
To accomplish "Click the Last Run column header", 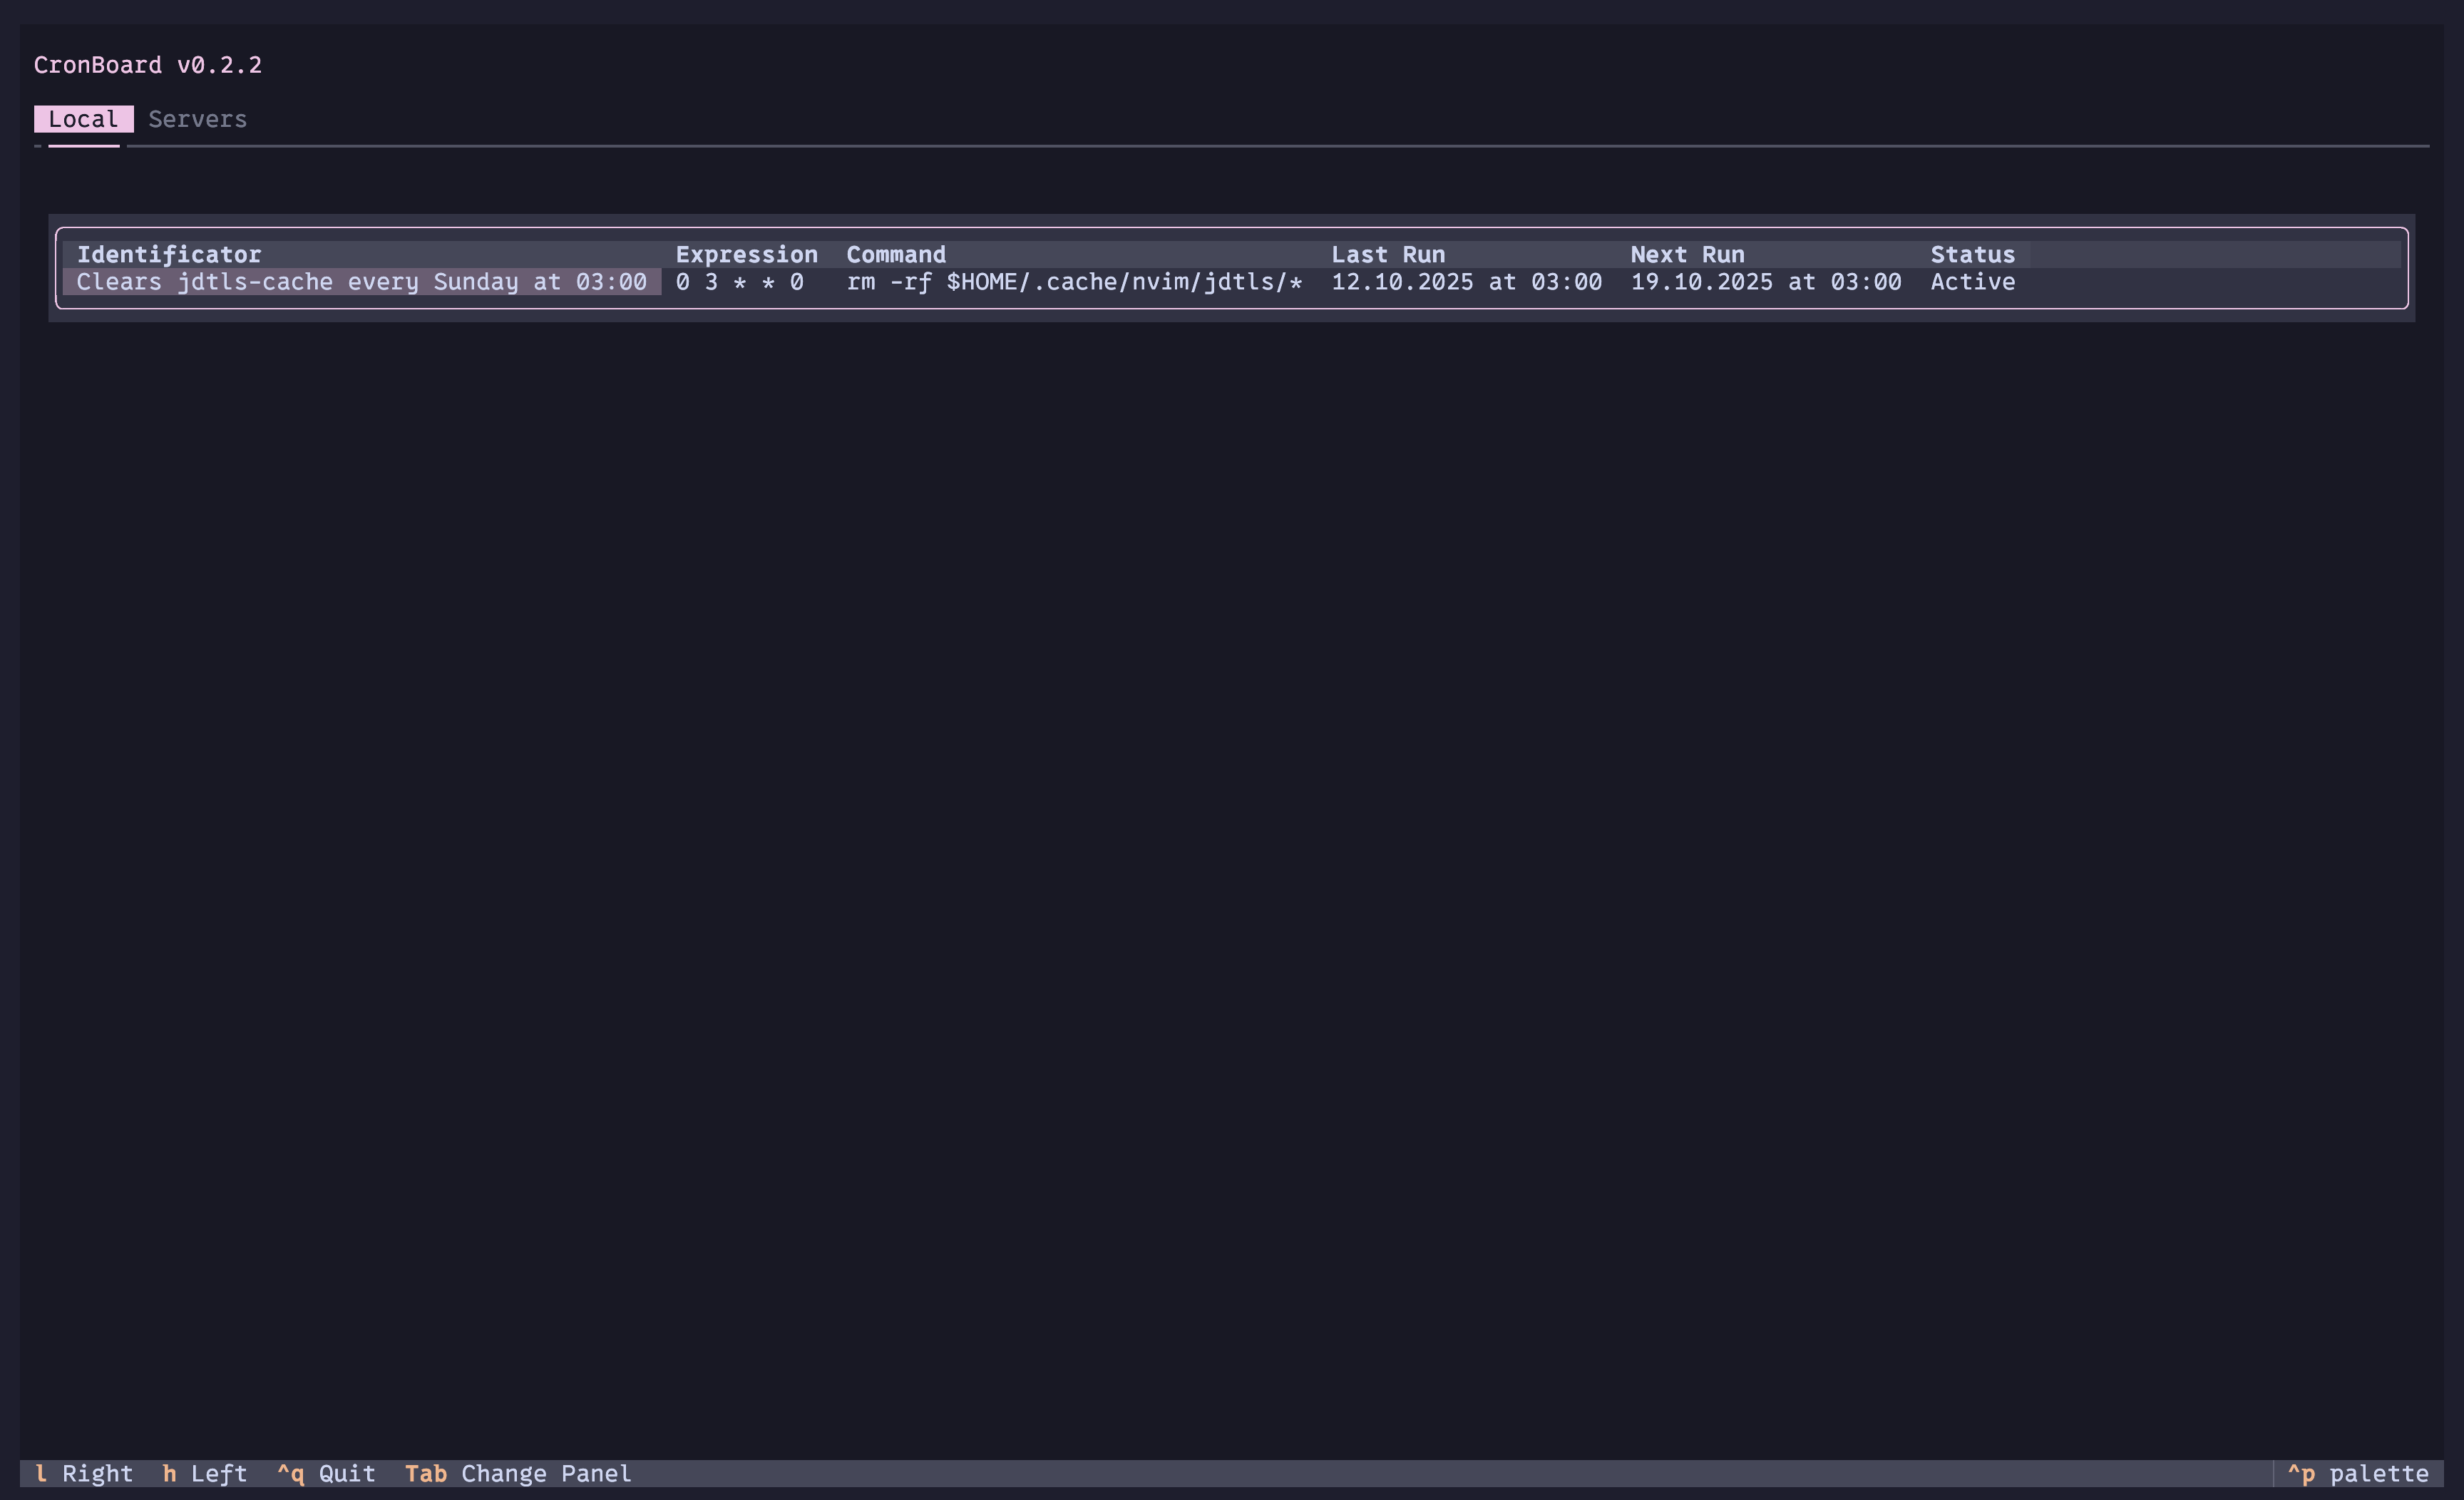I will click(1387, 254).
